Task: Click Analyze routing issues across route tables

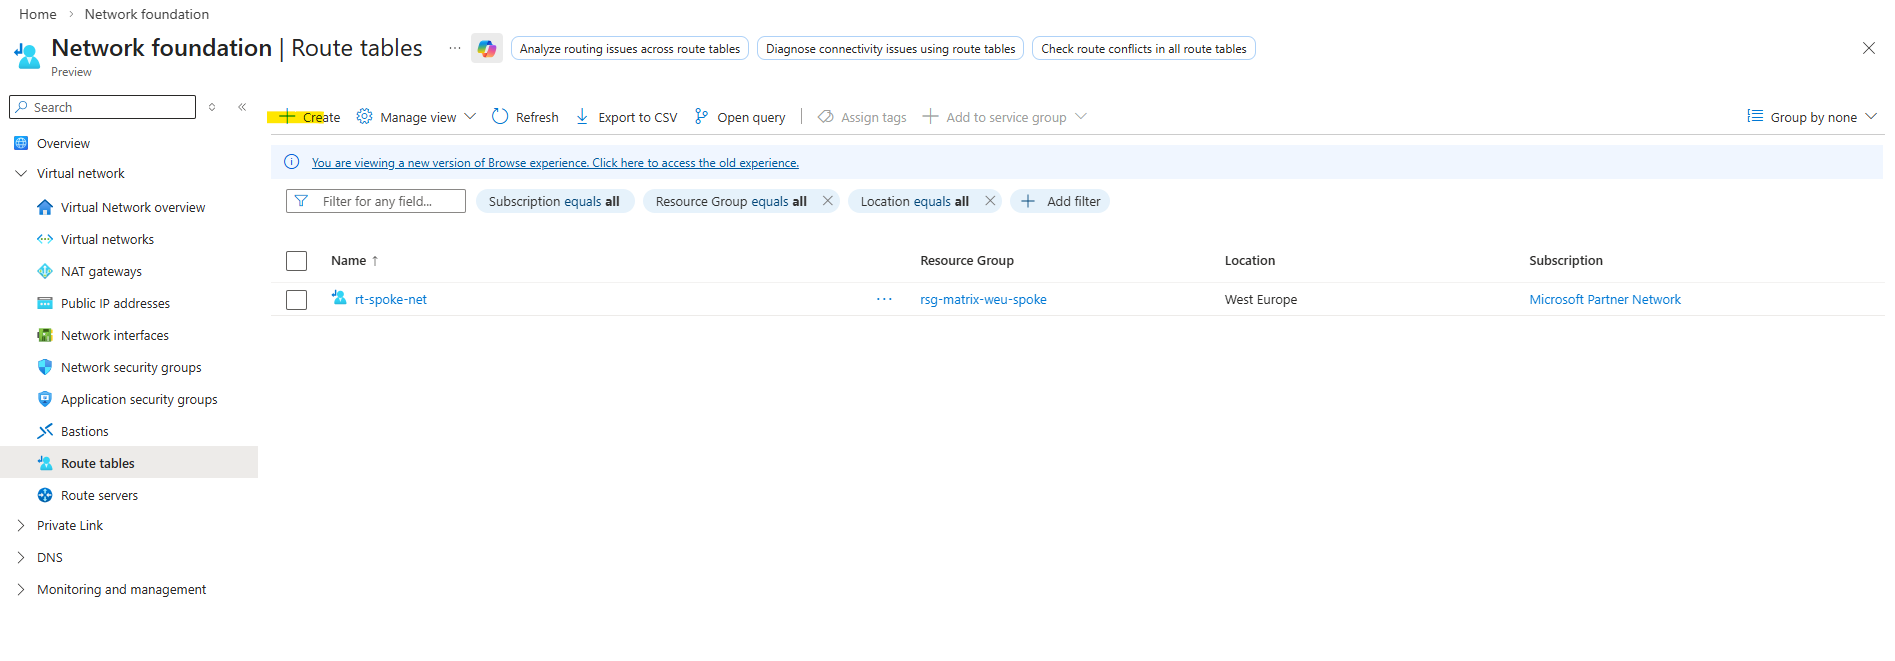Action: tap(629, 48)
